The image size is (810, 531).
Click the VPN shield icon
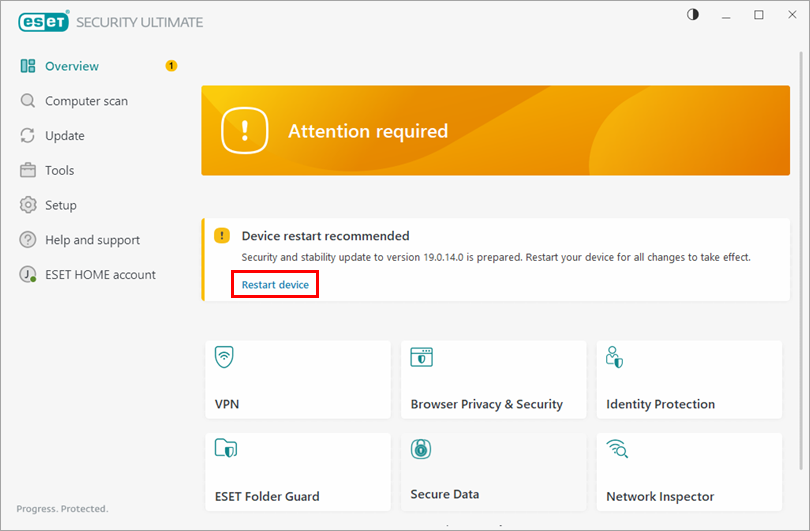click(x=225, y=358)
